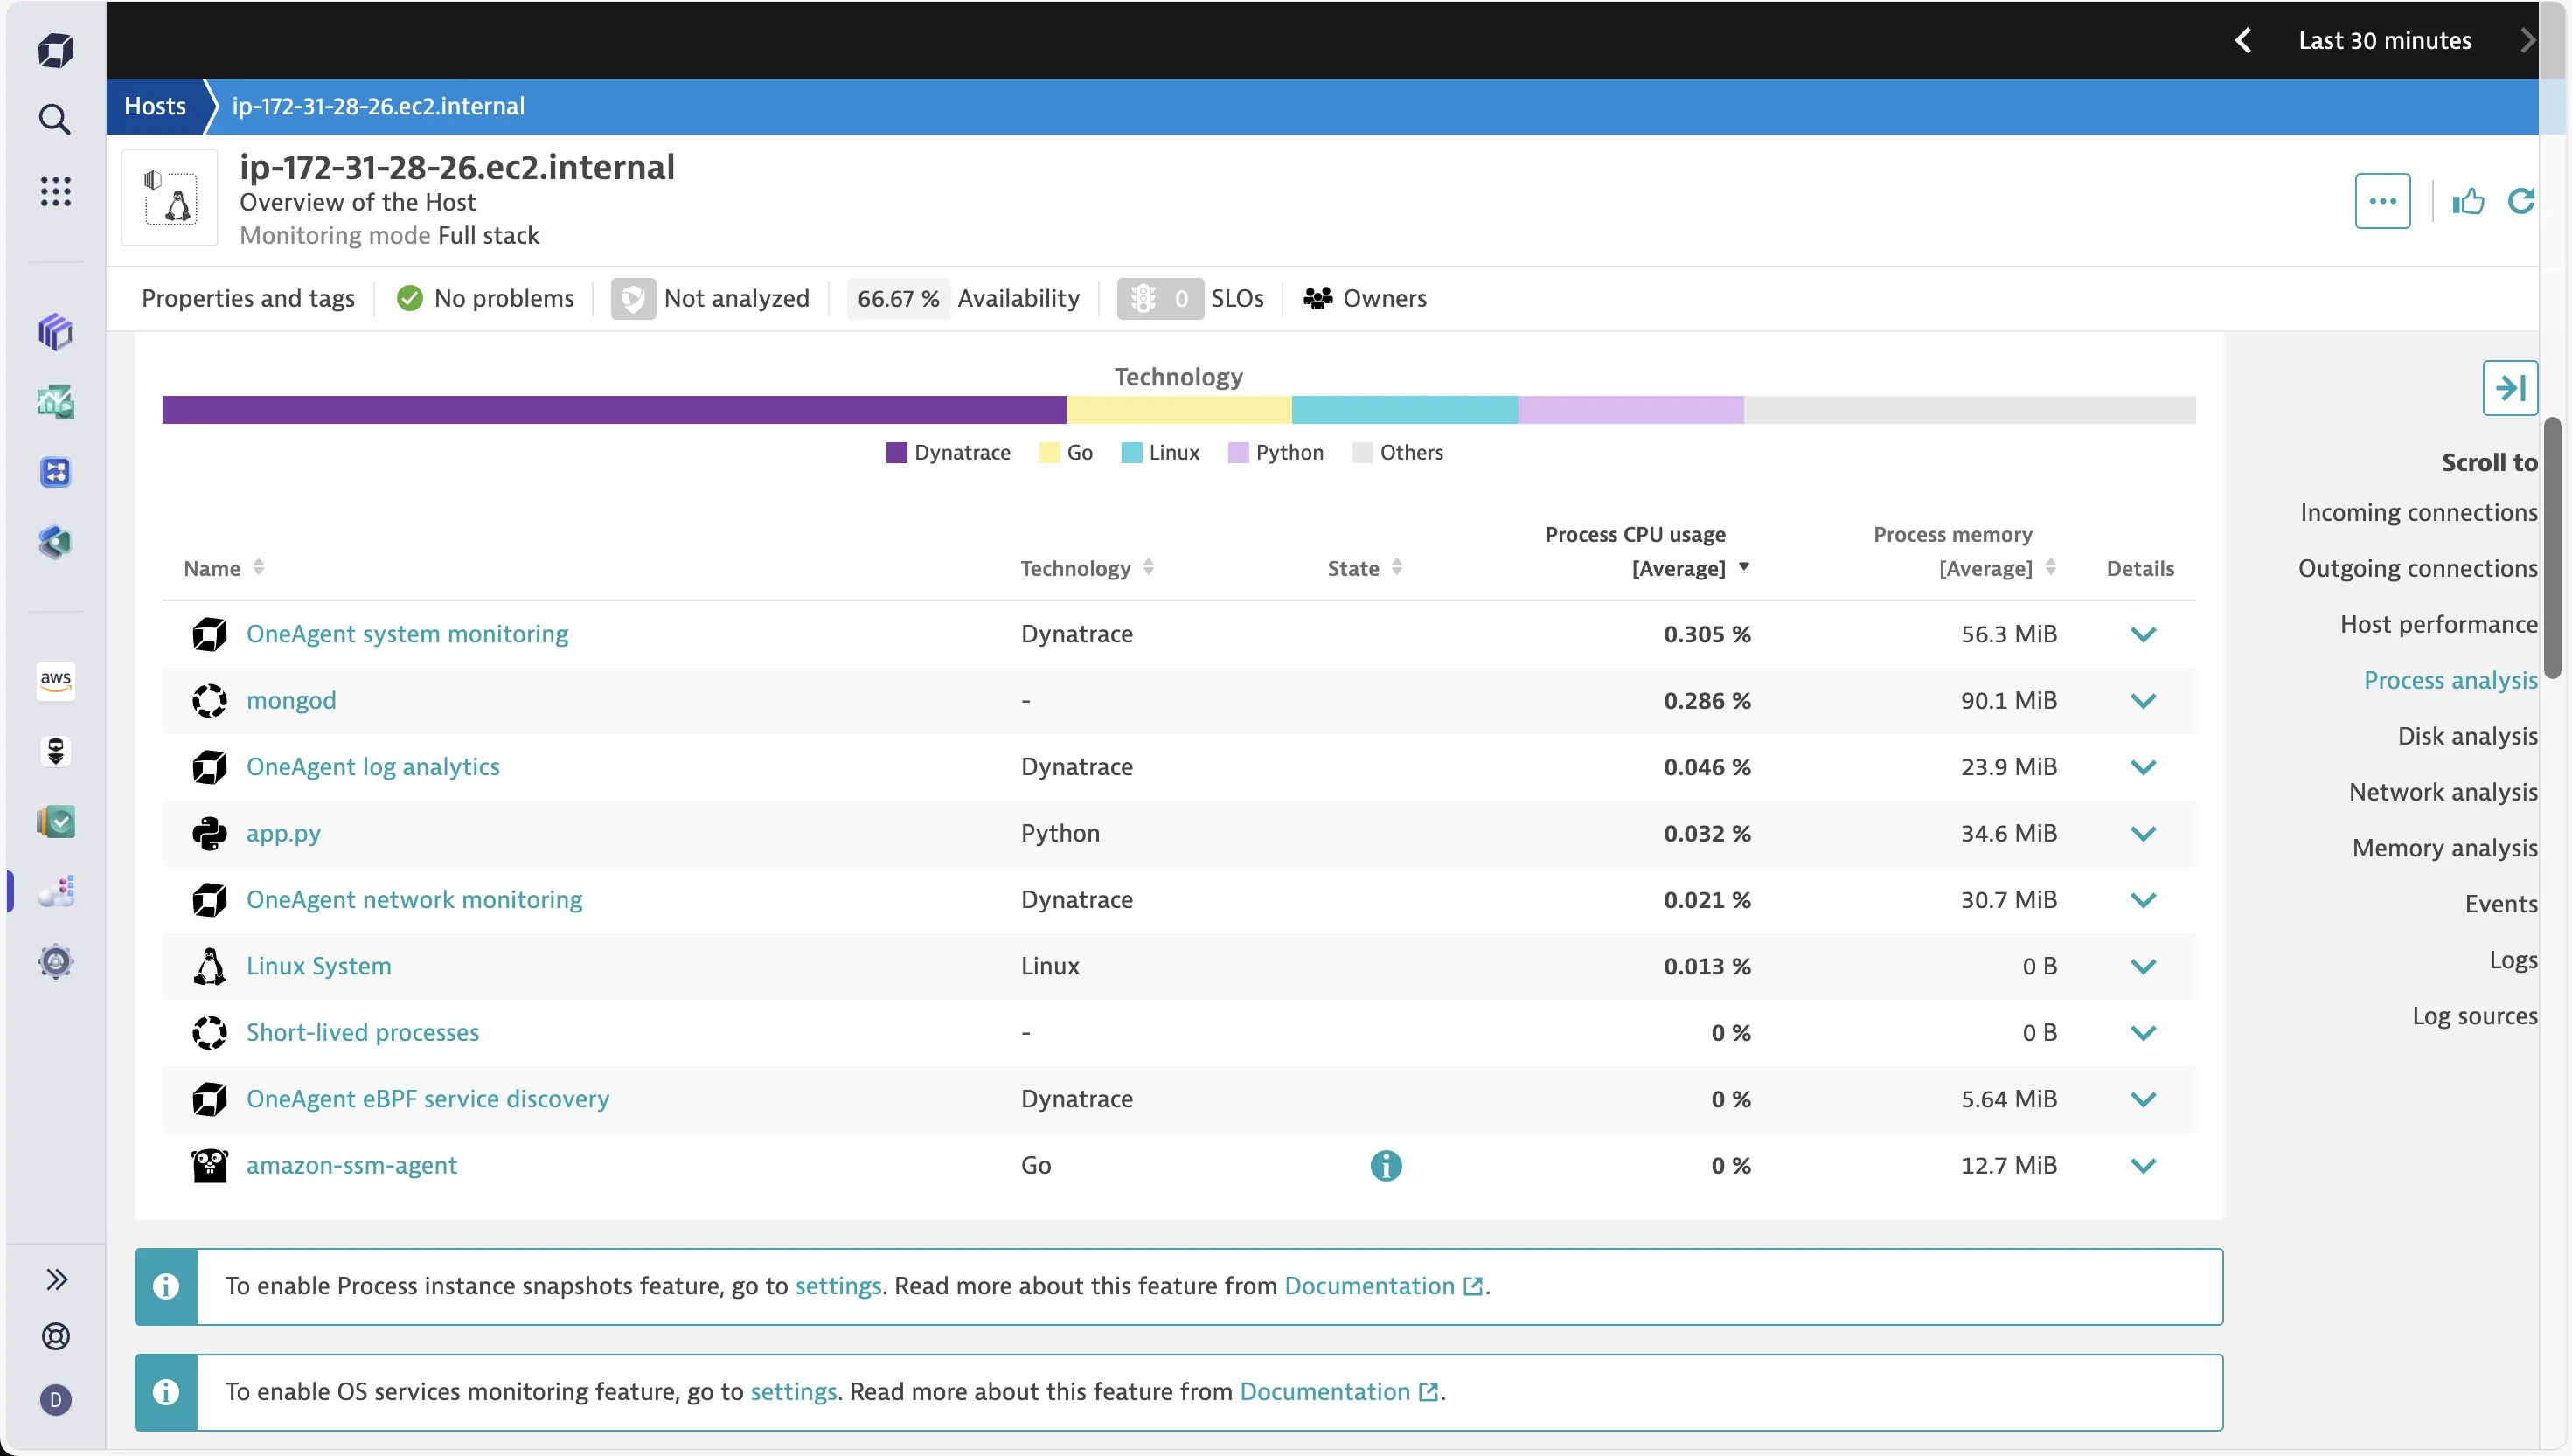Open the more options ellipsis menu
This screenshot has height=1456, width=2572.
coord(2383,201)
